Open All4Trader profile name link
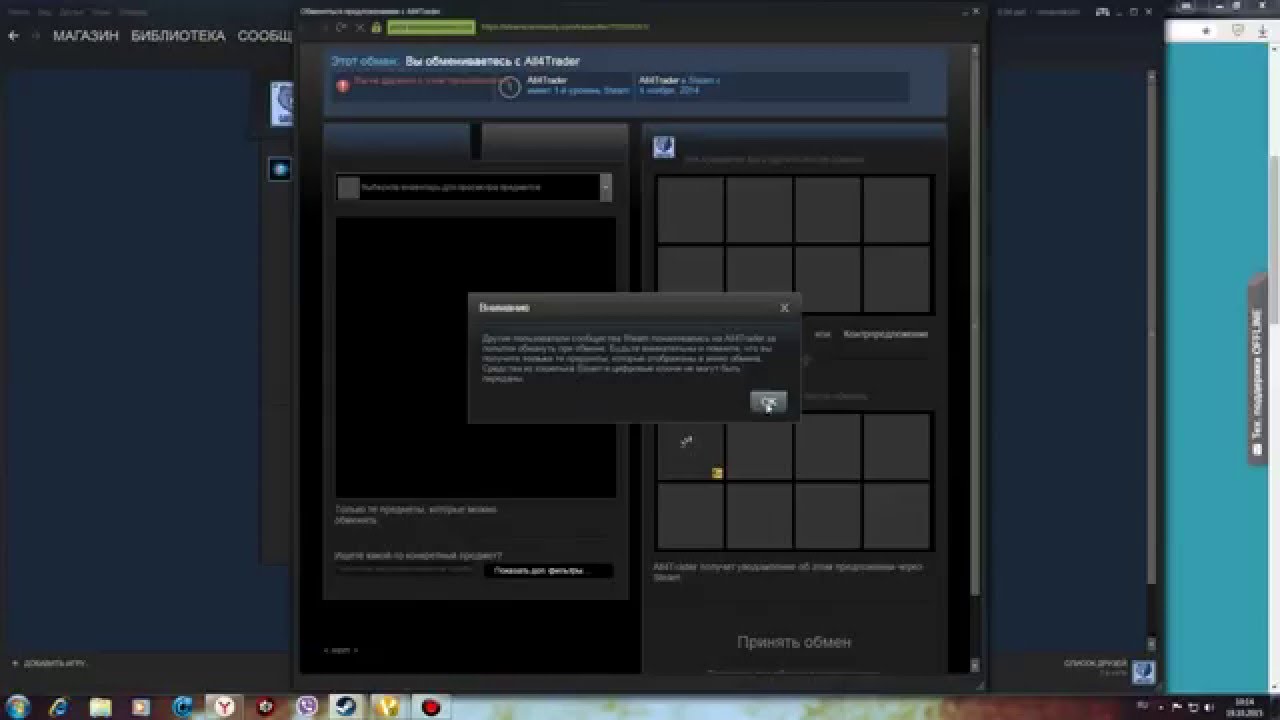Viewport: 1280px width, 720px height. coord(547,80)
